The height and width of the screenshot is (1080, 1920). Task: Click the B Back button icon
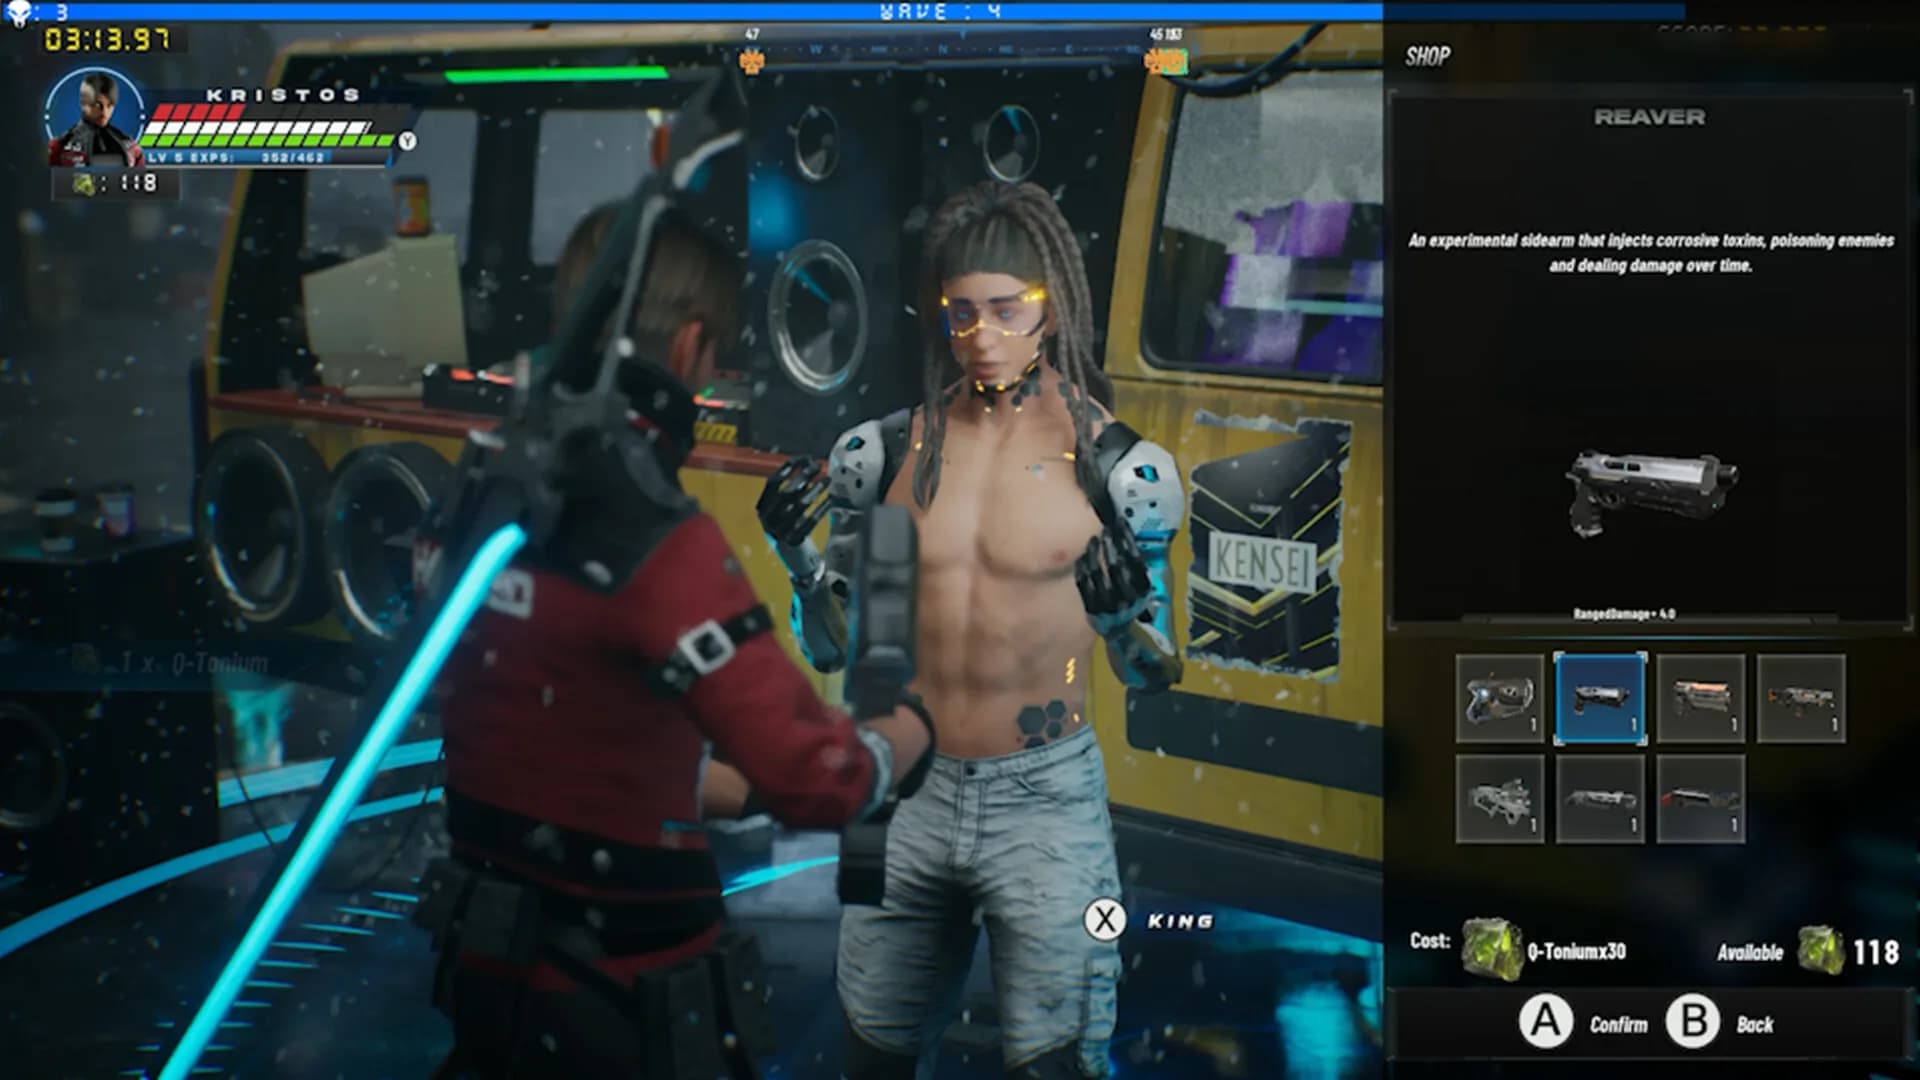coord(1693,1022)
